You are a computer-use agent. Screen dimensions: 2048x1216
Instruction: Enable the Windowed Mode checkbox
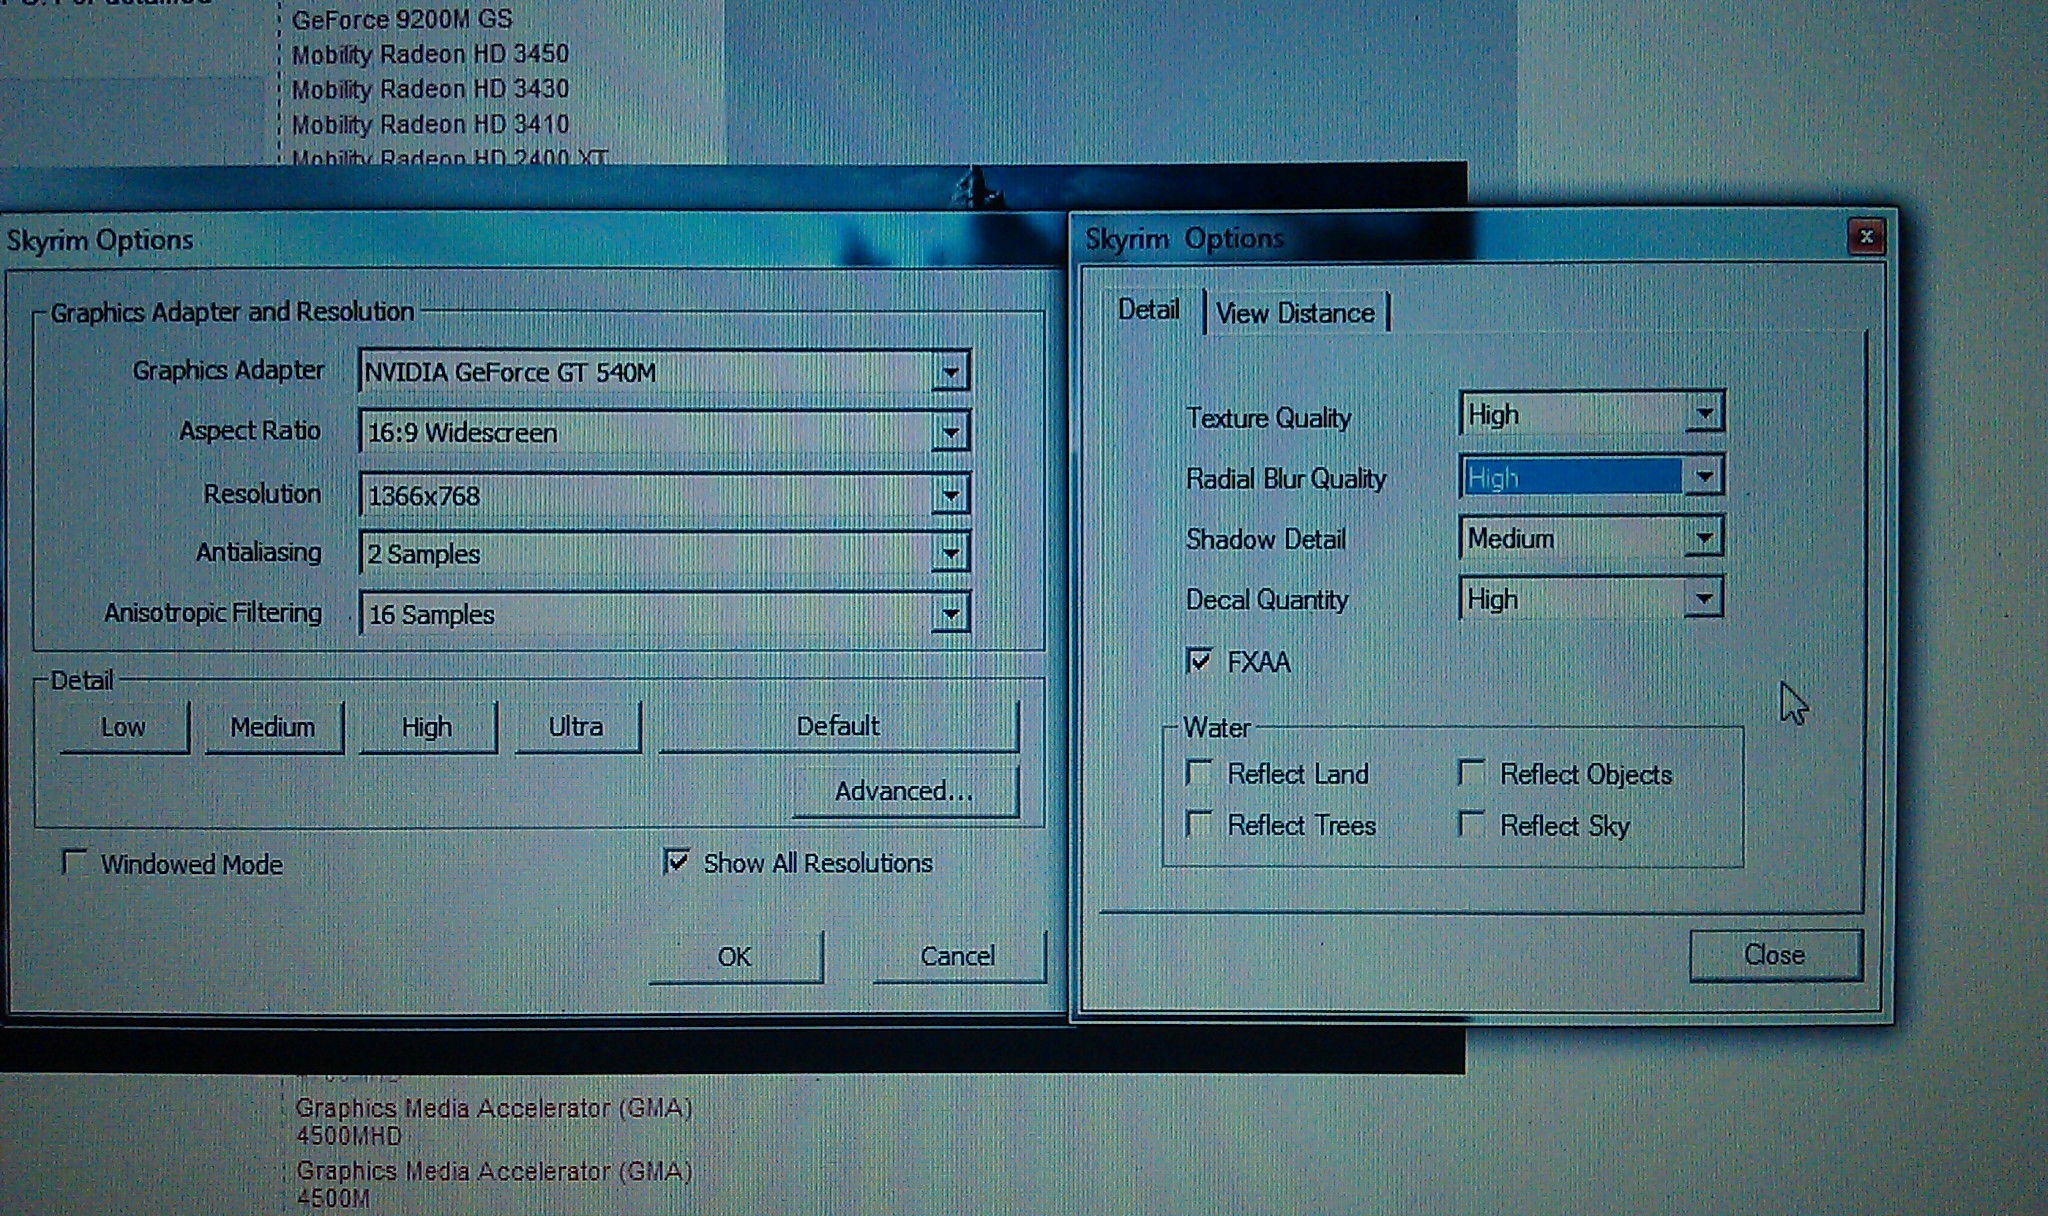point(74,863)
